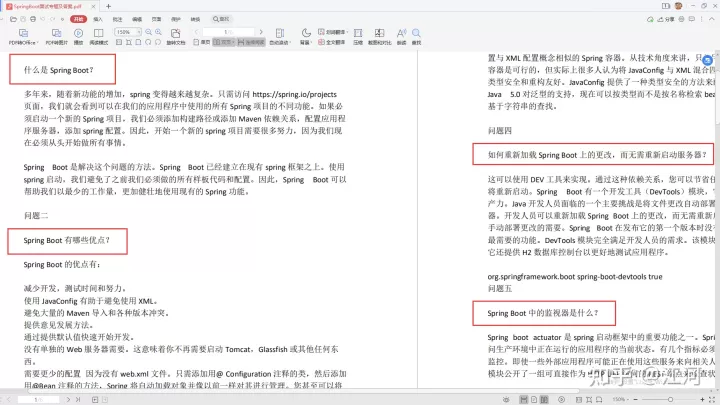
Task: Open the Annotate ribbon tab
Action: click(x=118, y=19)
